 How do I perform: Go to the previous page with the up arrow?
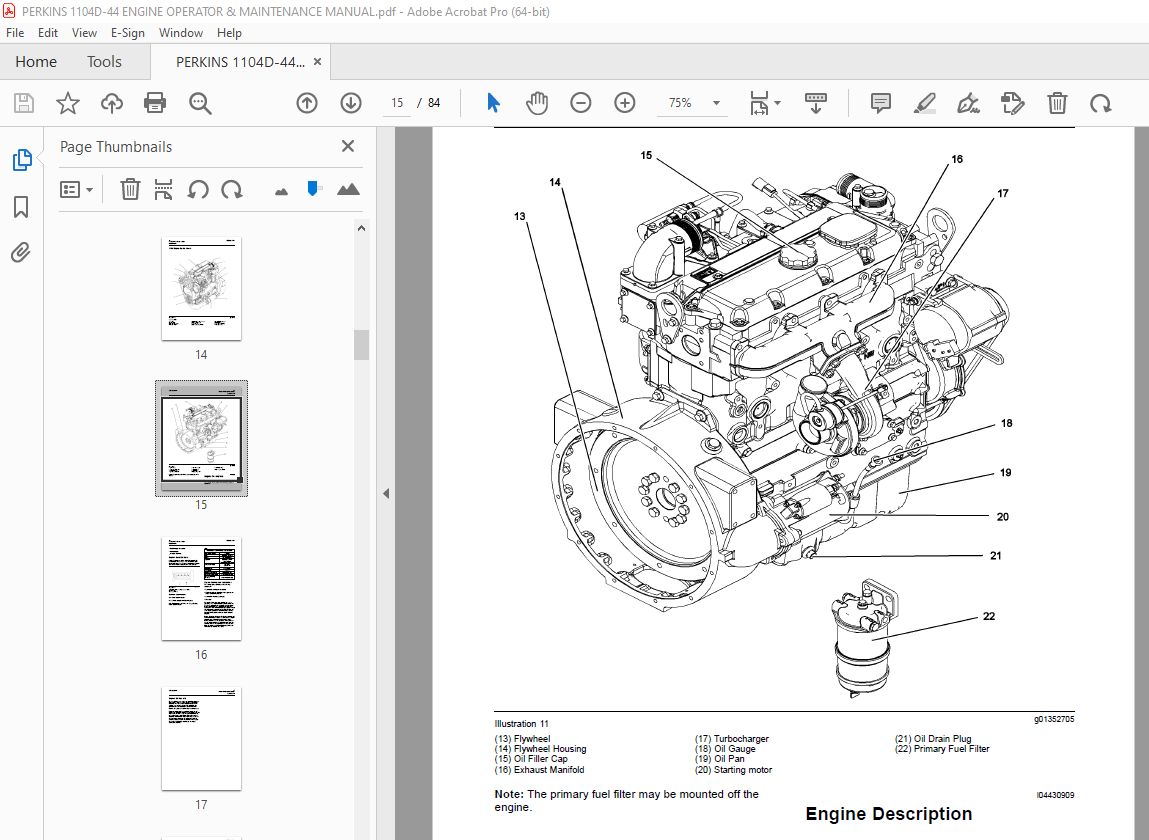pyautogui.click(x=307, y=103)
